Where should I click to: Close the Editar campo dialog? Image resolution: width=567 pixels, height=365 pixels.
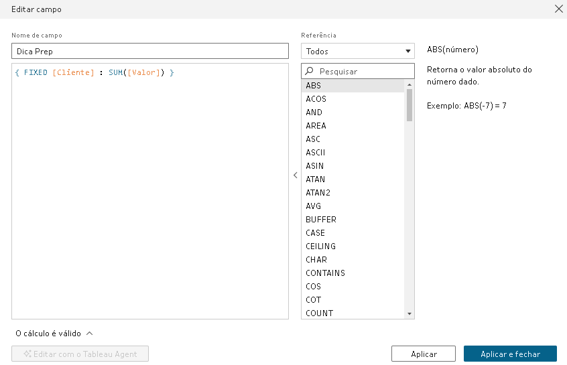tap(558, 9)
